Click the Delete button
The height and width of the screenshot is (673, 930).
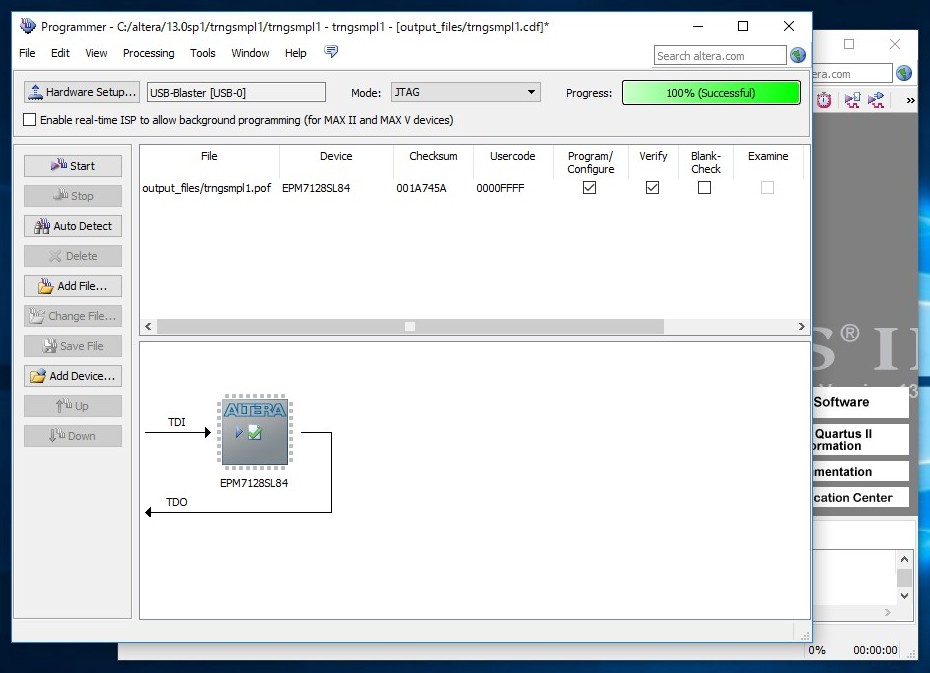(73, 256)
